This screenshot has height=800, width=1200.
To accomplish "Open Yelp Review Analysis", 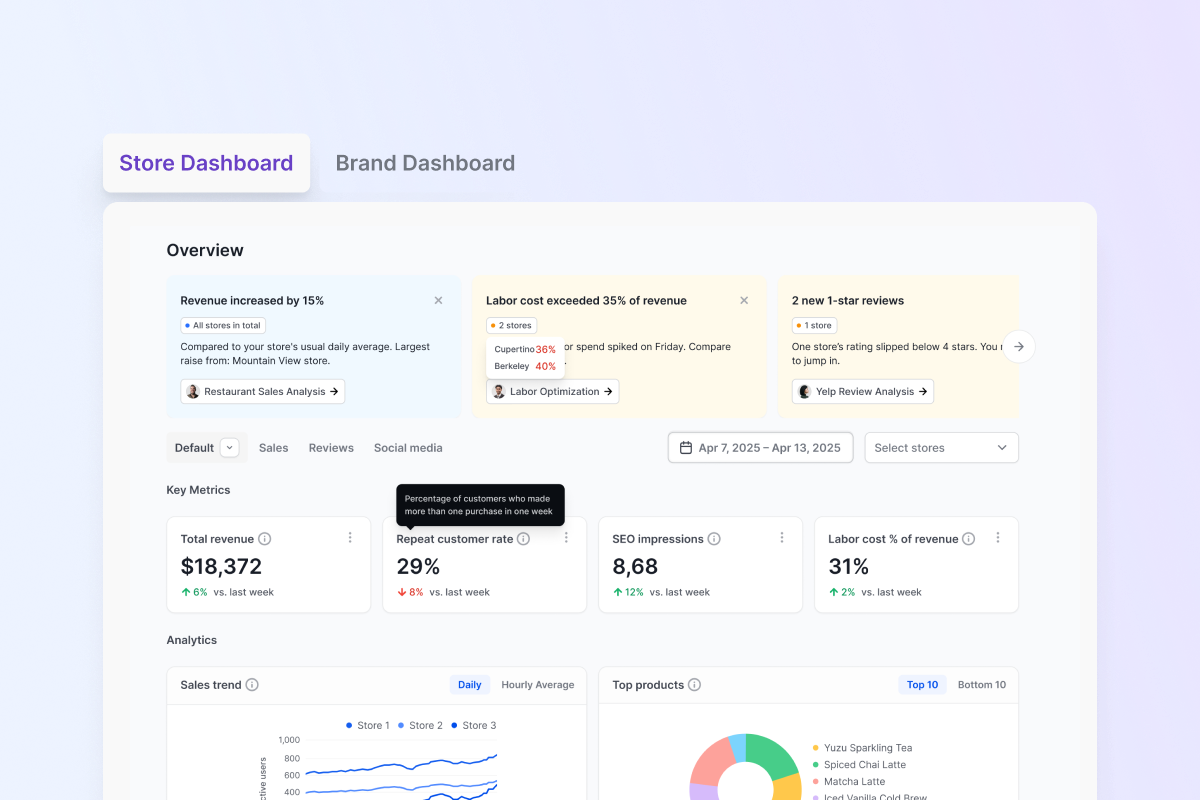I will [x=863, y=392].
